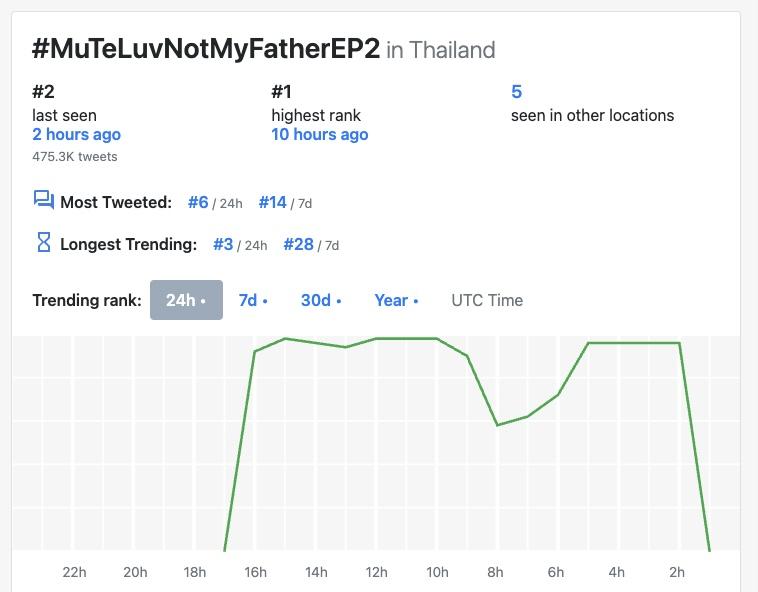This screenshot has width=758, height=592.
Task: Click the 5 other locations link
Action: pyautogui.click(x=516, y=92)
